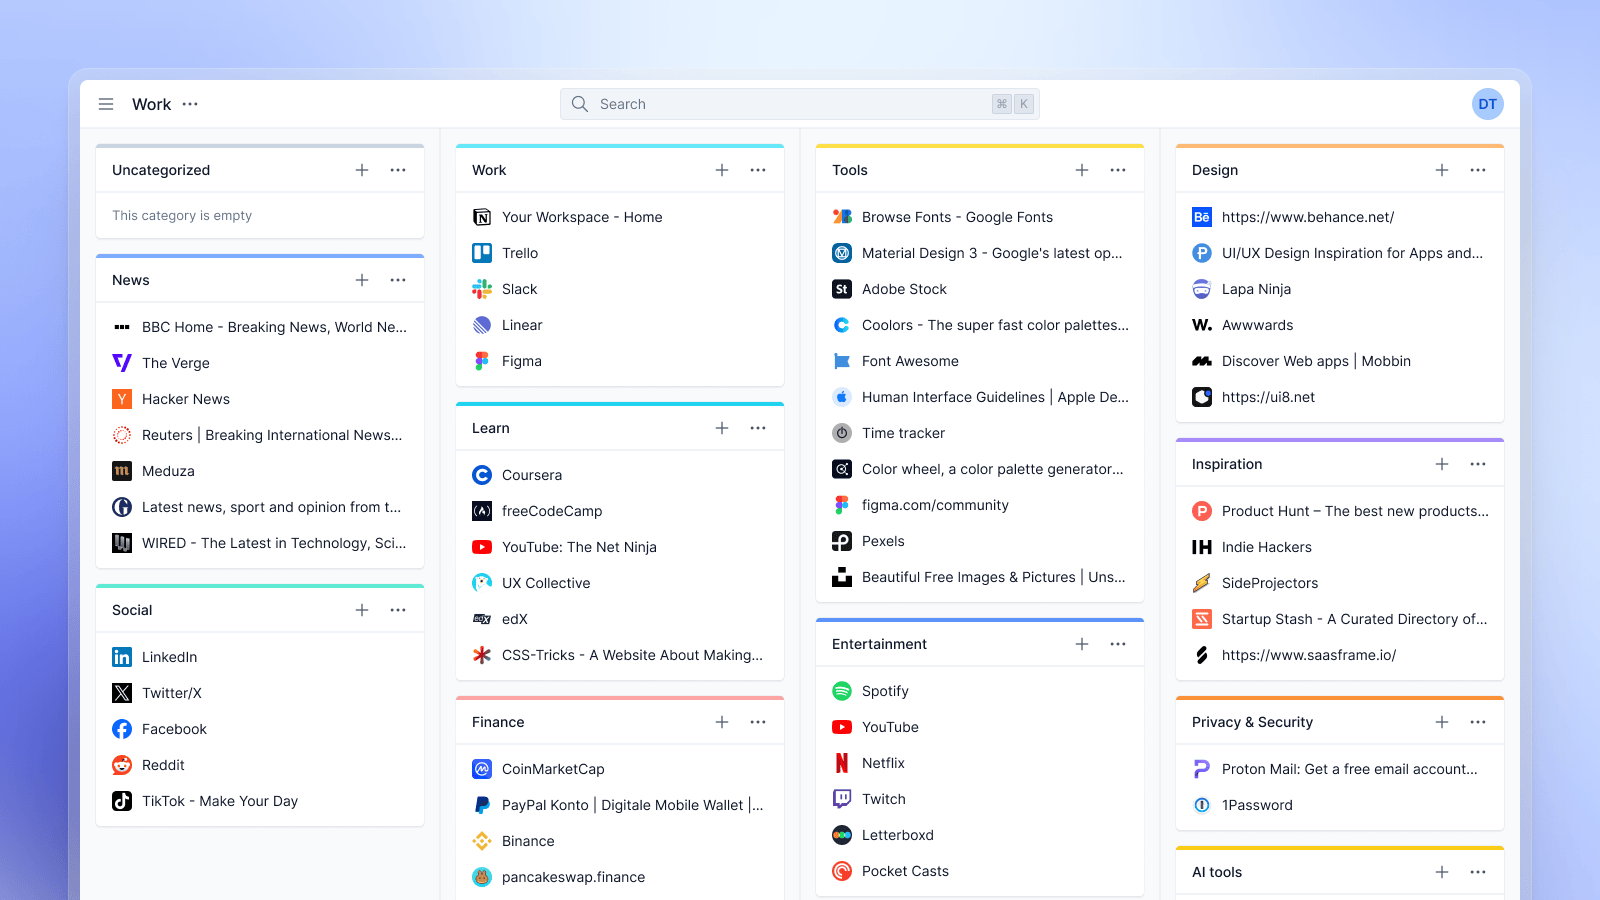This screenshot has width=1600, height=900.
Task: Click the Product Hunt favicon
Action: click(x=1202, y=511)
